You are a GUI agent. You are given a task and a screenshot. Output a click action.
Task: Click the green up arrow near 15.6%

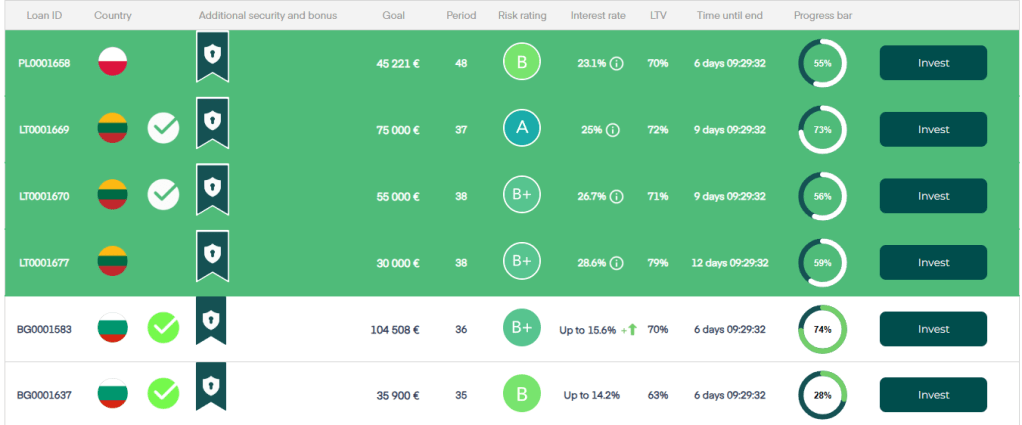pos(632,329)
